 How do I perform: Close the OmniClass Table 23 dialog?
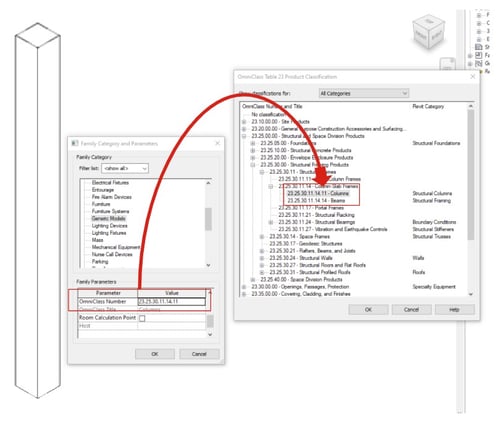pyautogui.click(x=473, y=76)
